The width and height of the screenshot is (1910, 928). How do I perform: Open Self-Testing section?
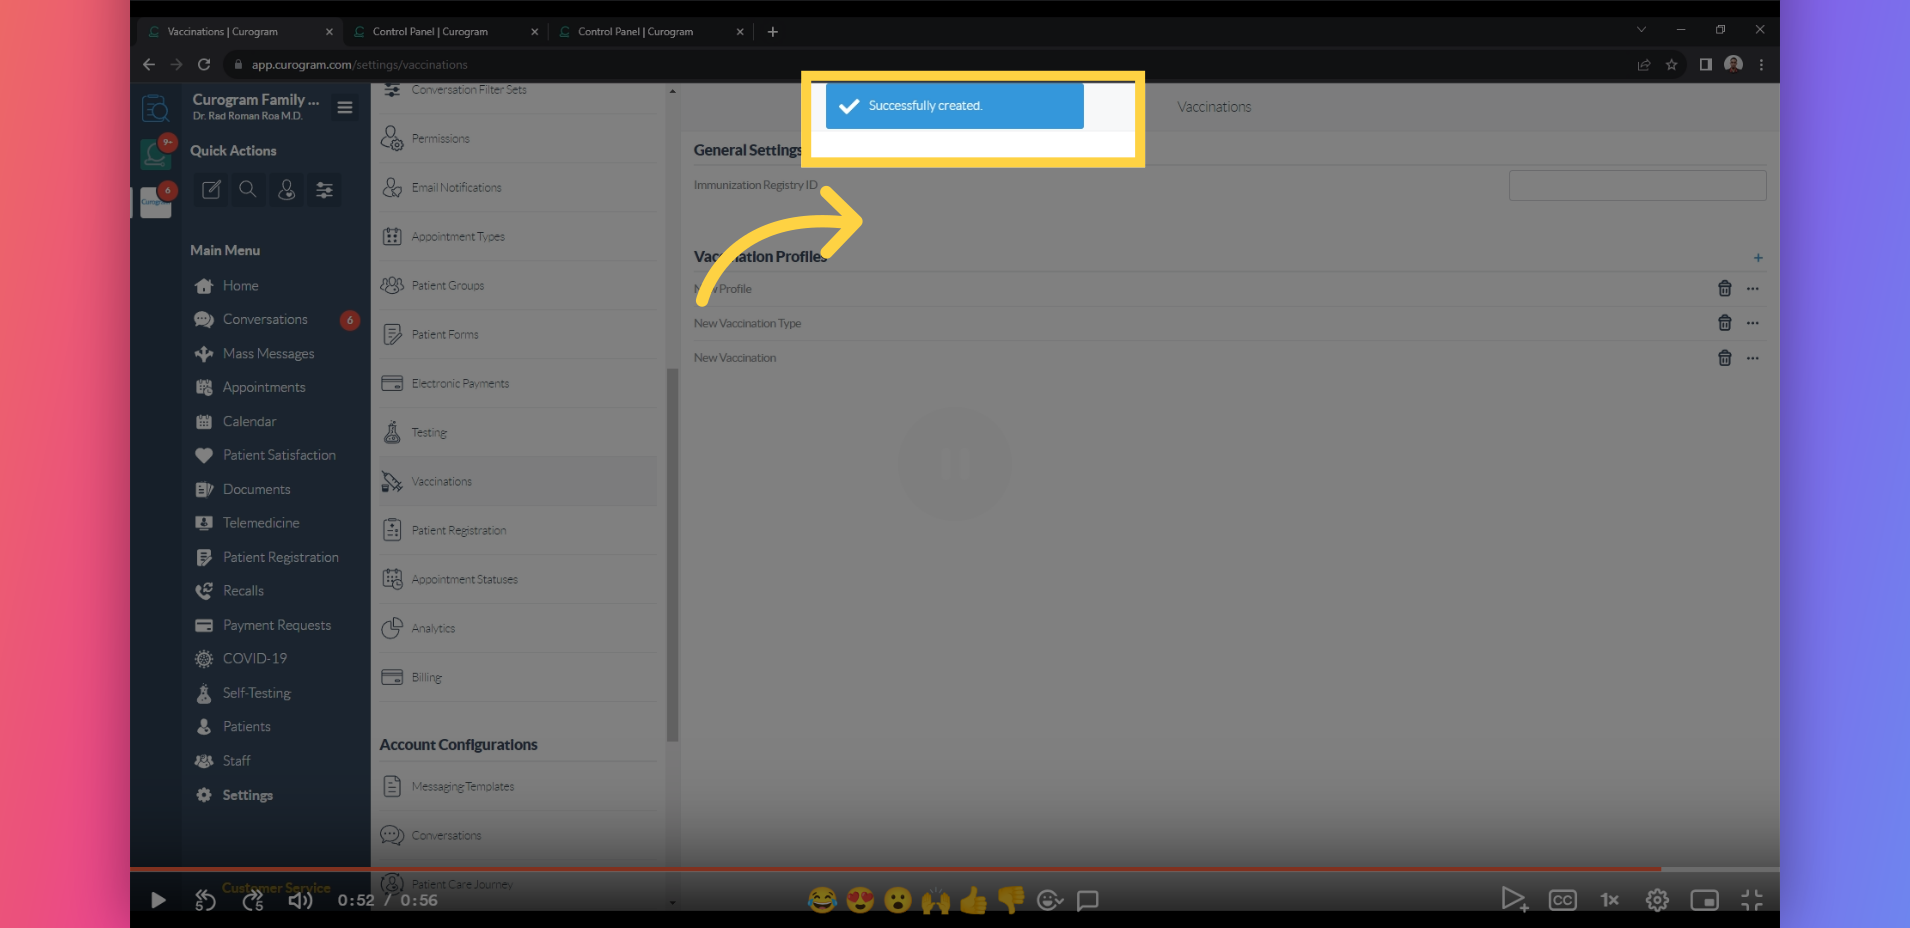coord(256,693)
